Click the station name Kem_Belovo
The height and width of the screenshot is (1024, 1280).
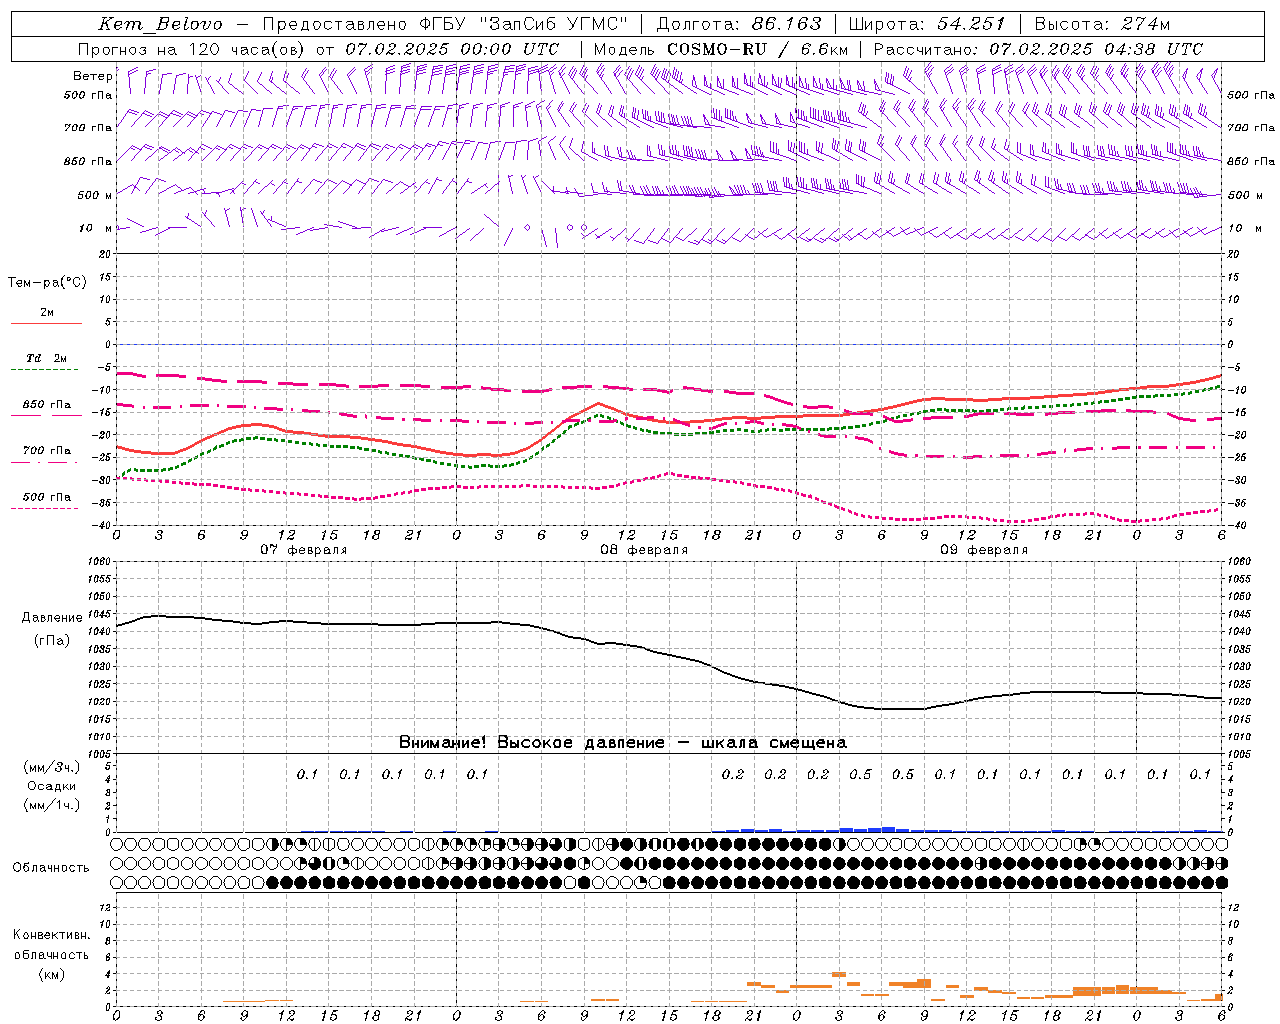(161, 24)
